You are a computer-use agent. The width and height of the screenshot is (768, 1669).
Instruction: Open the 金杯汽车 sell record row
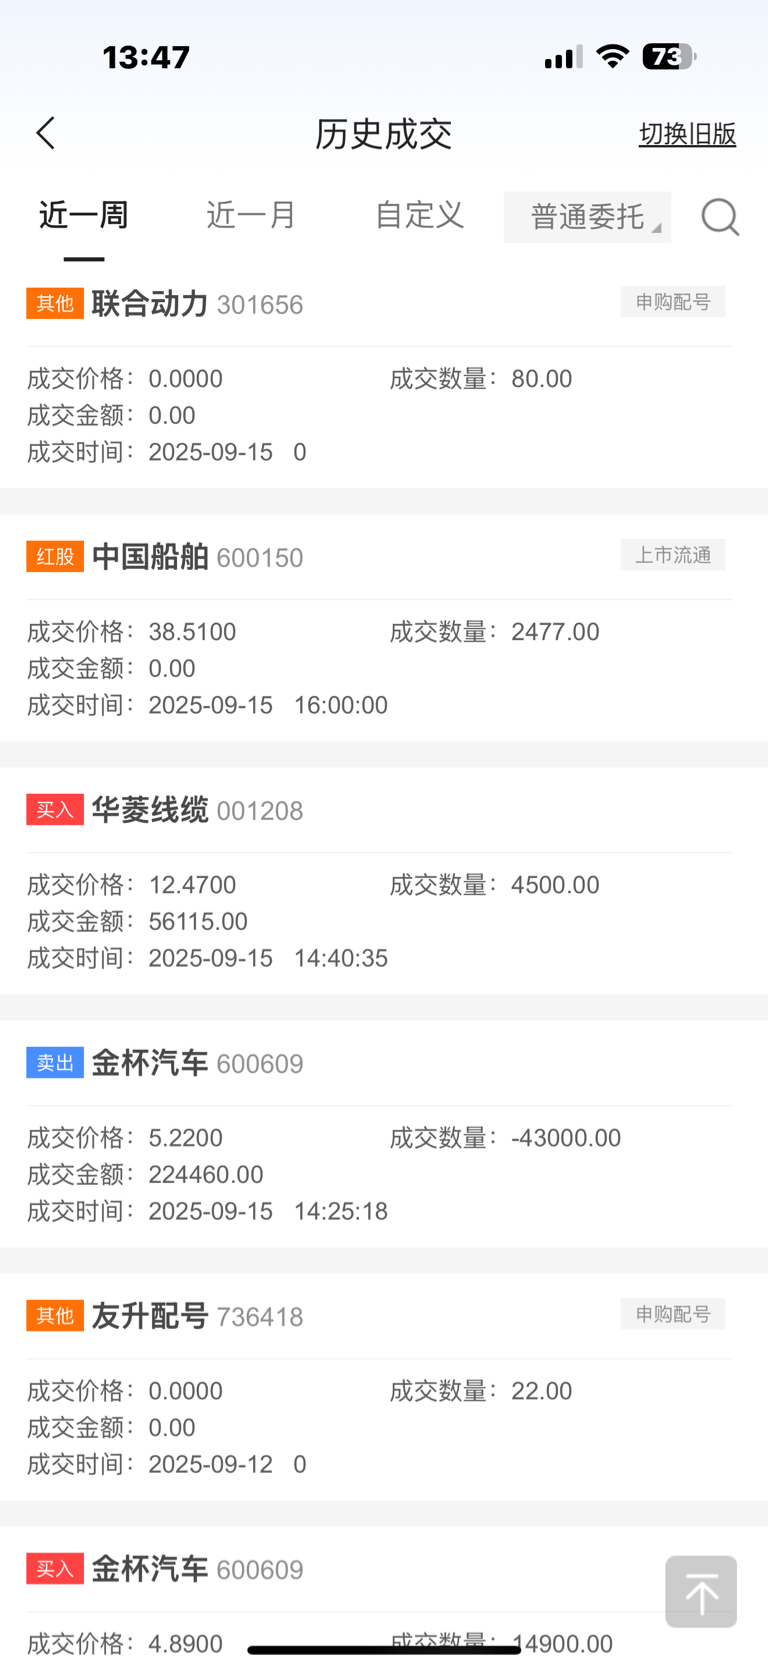pyautogui.click(x=384, y=1134)
